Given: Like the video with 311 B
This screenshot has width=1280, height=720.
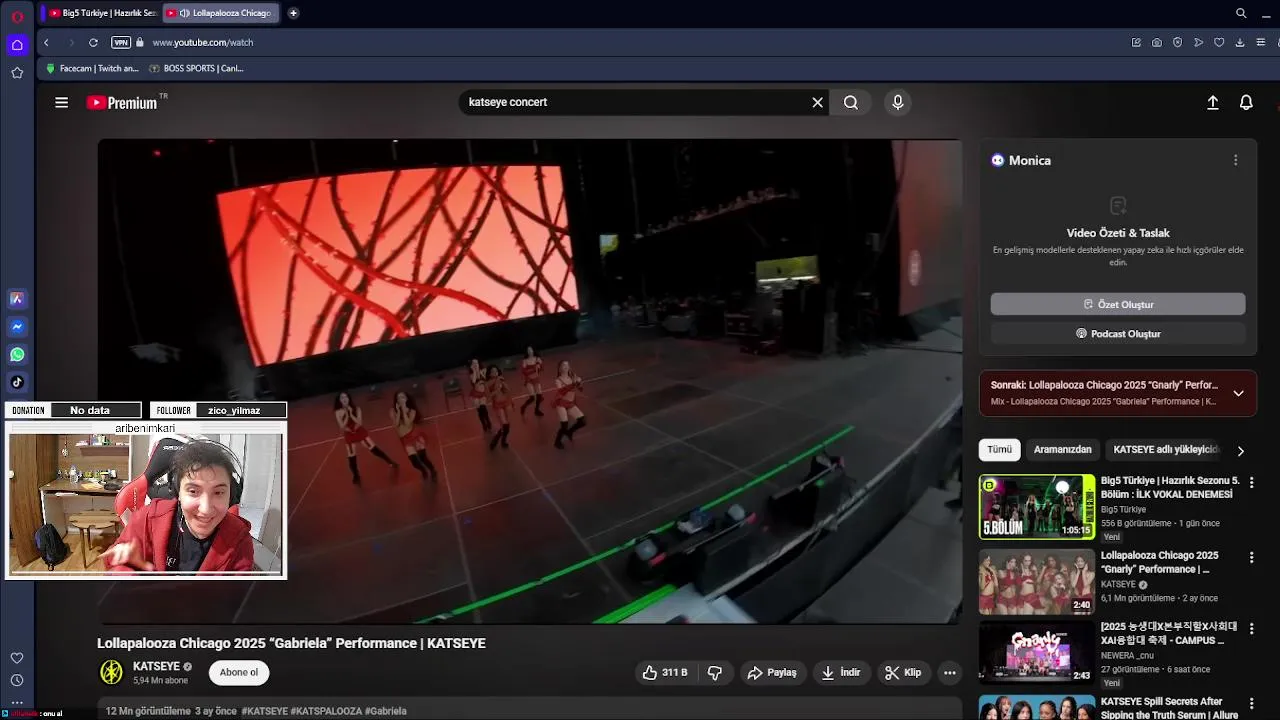Looking at the screenshot, I should pyautogui.click(x=665, y=673).
